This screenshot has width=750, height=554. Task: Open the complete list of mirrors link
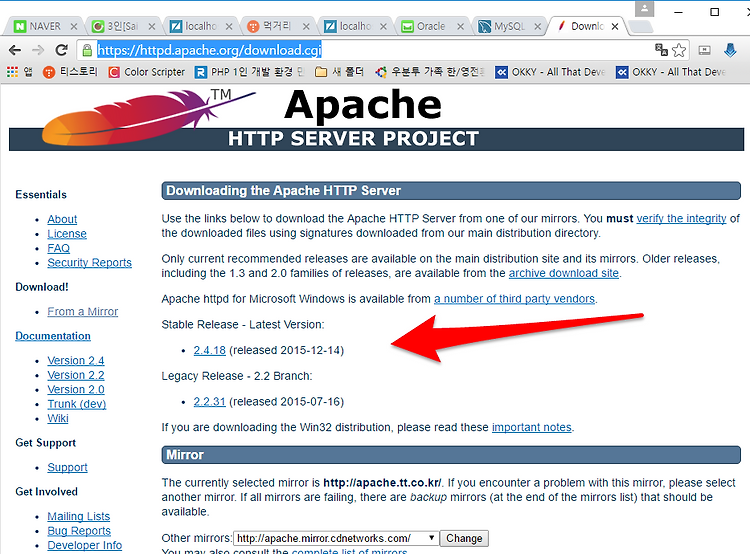(x=349, y=551)
